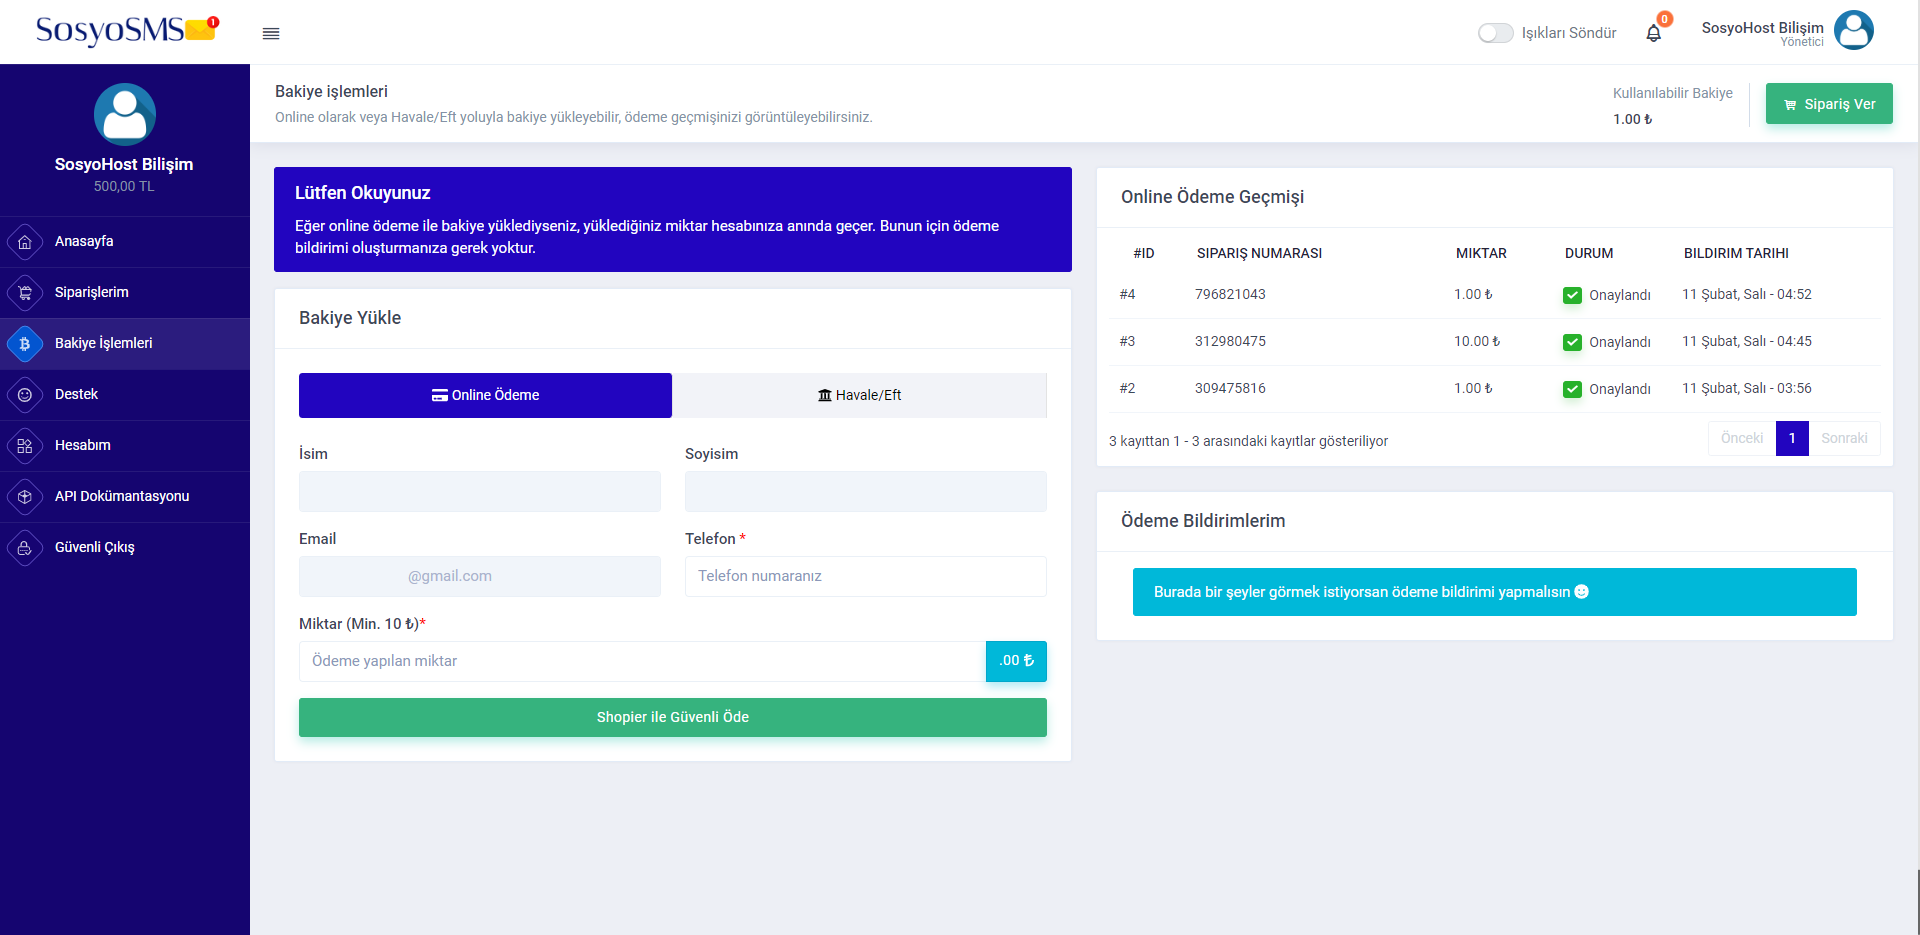The height and width of the screenshot is (935, 1920).
Task: Click the Güvenli Çıkış lock icon
Action: [x=25, y=548]
